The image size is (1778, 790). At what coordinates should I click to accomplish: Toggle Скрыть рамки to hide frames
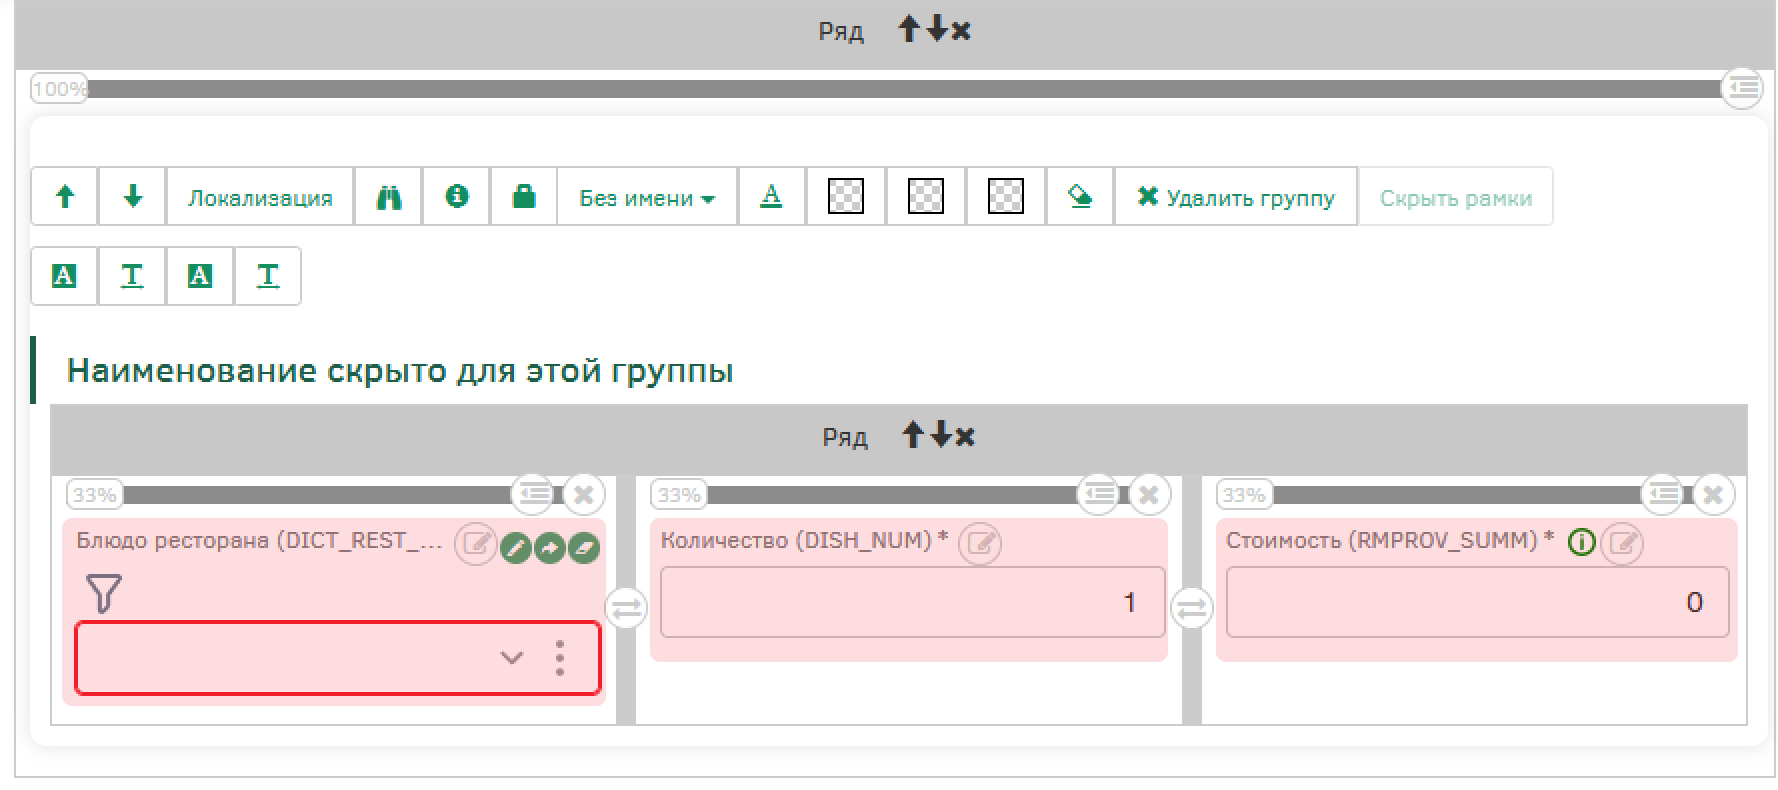pyautogui.click(x=1455, y=198)
